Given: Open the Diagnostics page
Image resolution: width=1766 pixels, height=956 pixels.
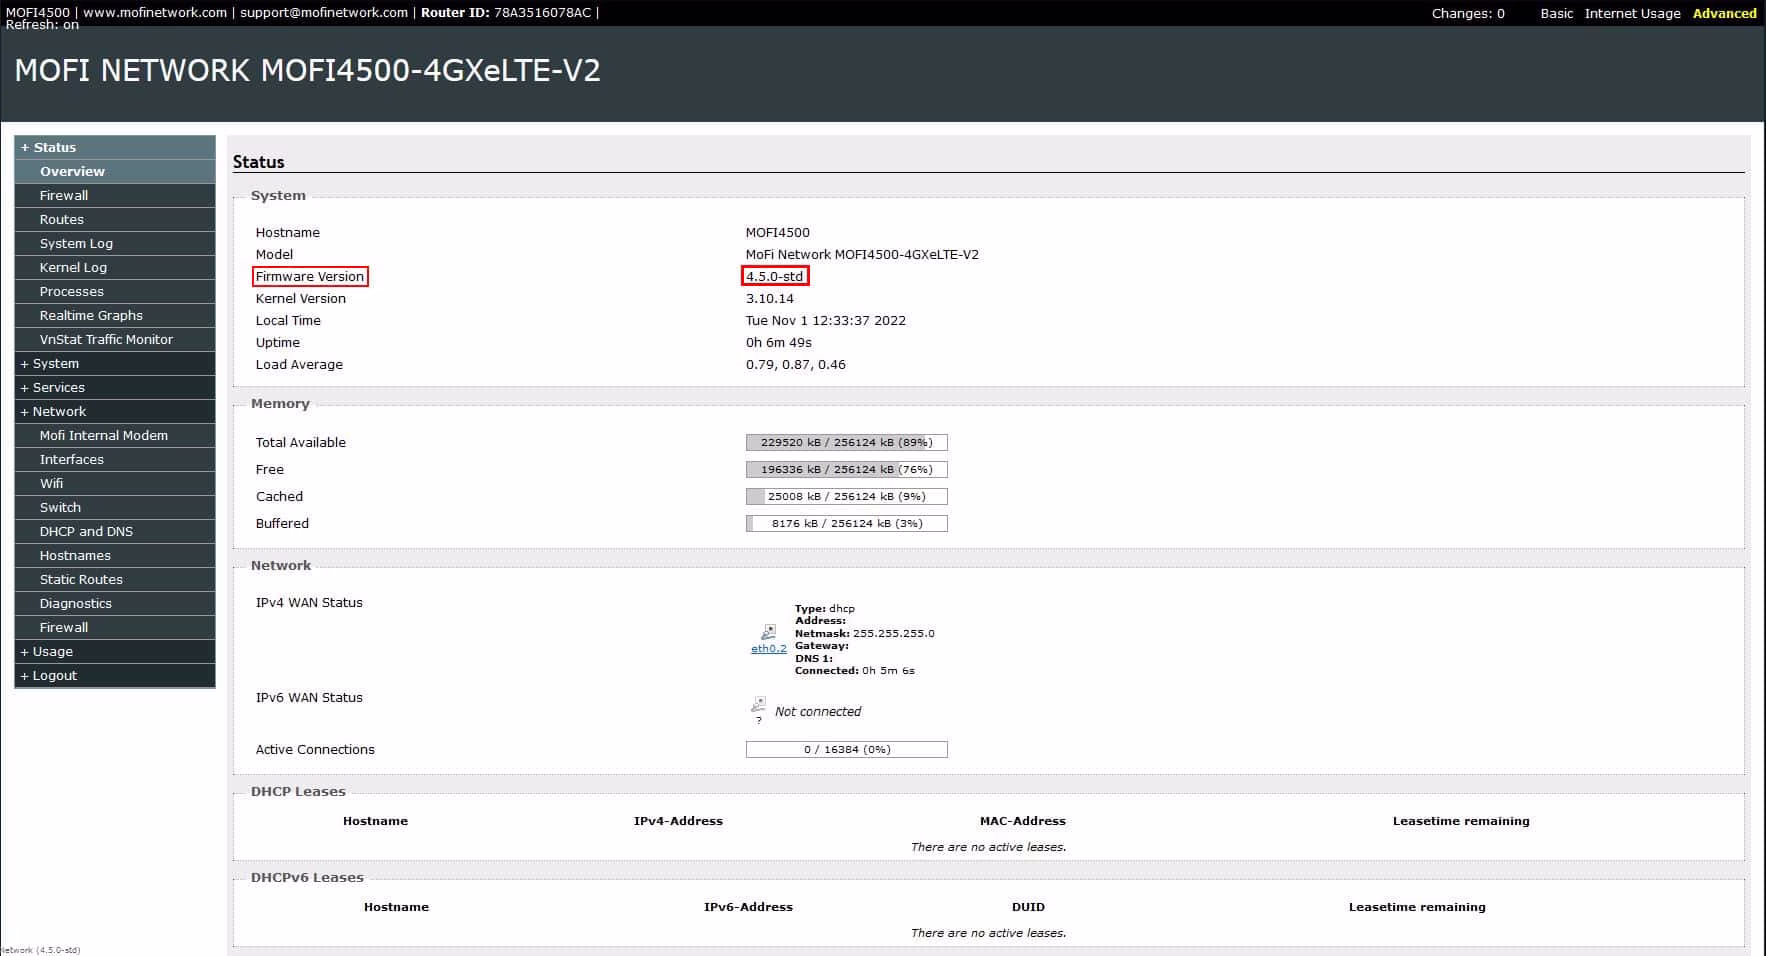Looking at the screenshot, I should tap(115, 603).
